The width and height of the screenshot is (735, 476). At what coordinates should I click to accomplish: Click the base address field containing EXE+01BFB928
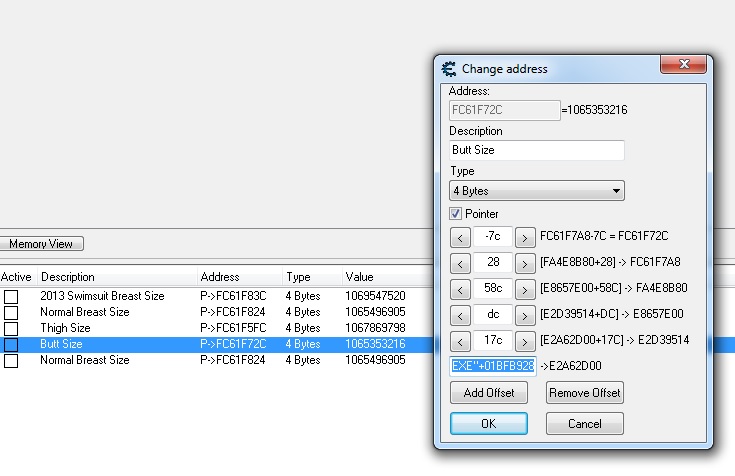tap(493, 366)
